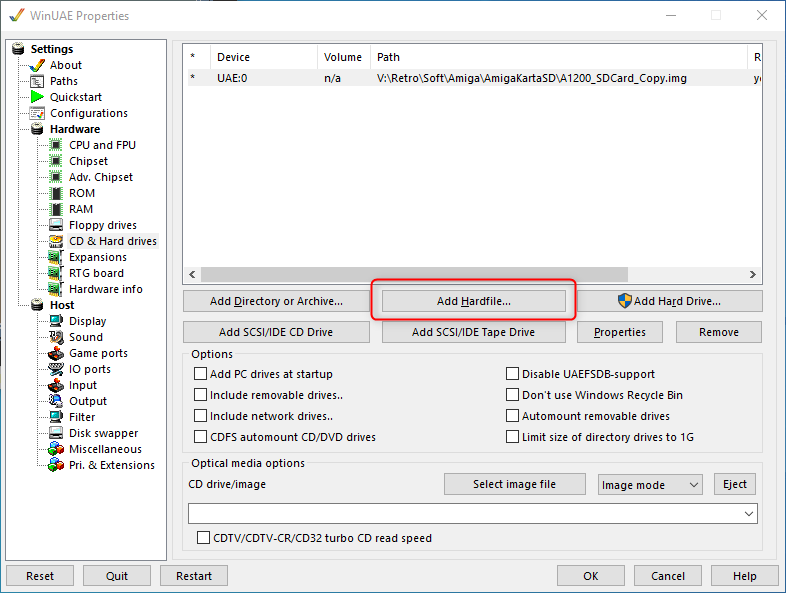This screenshot has width=786, height=593.
Task: Click the RAM chip icon
Action: click(x=56, y=209)
